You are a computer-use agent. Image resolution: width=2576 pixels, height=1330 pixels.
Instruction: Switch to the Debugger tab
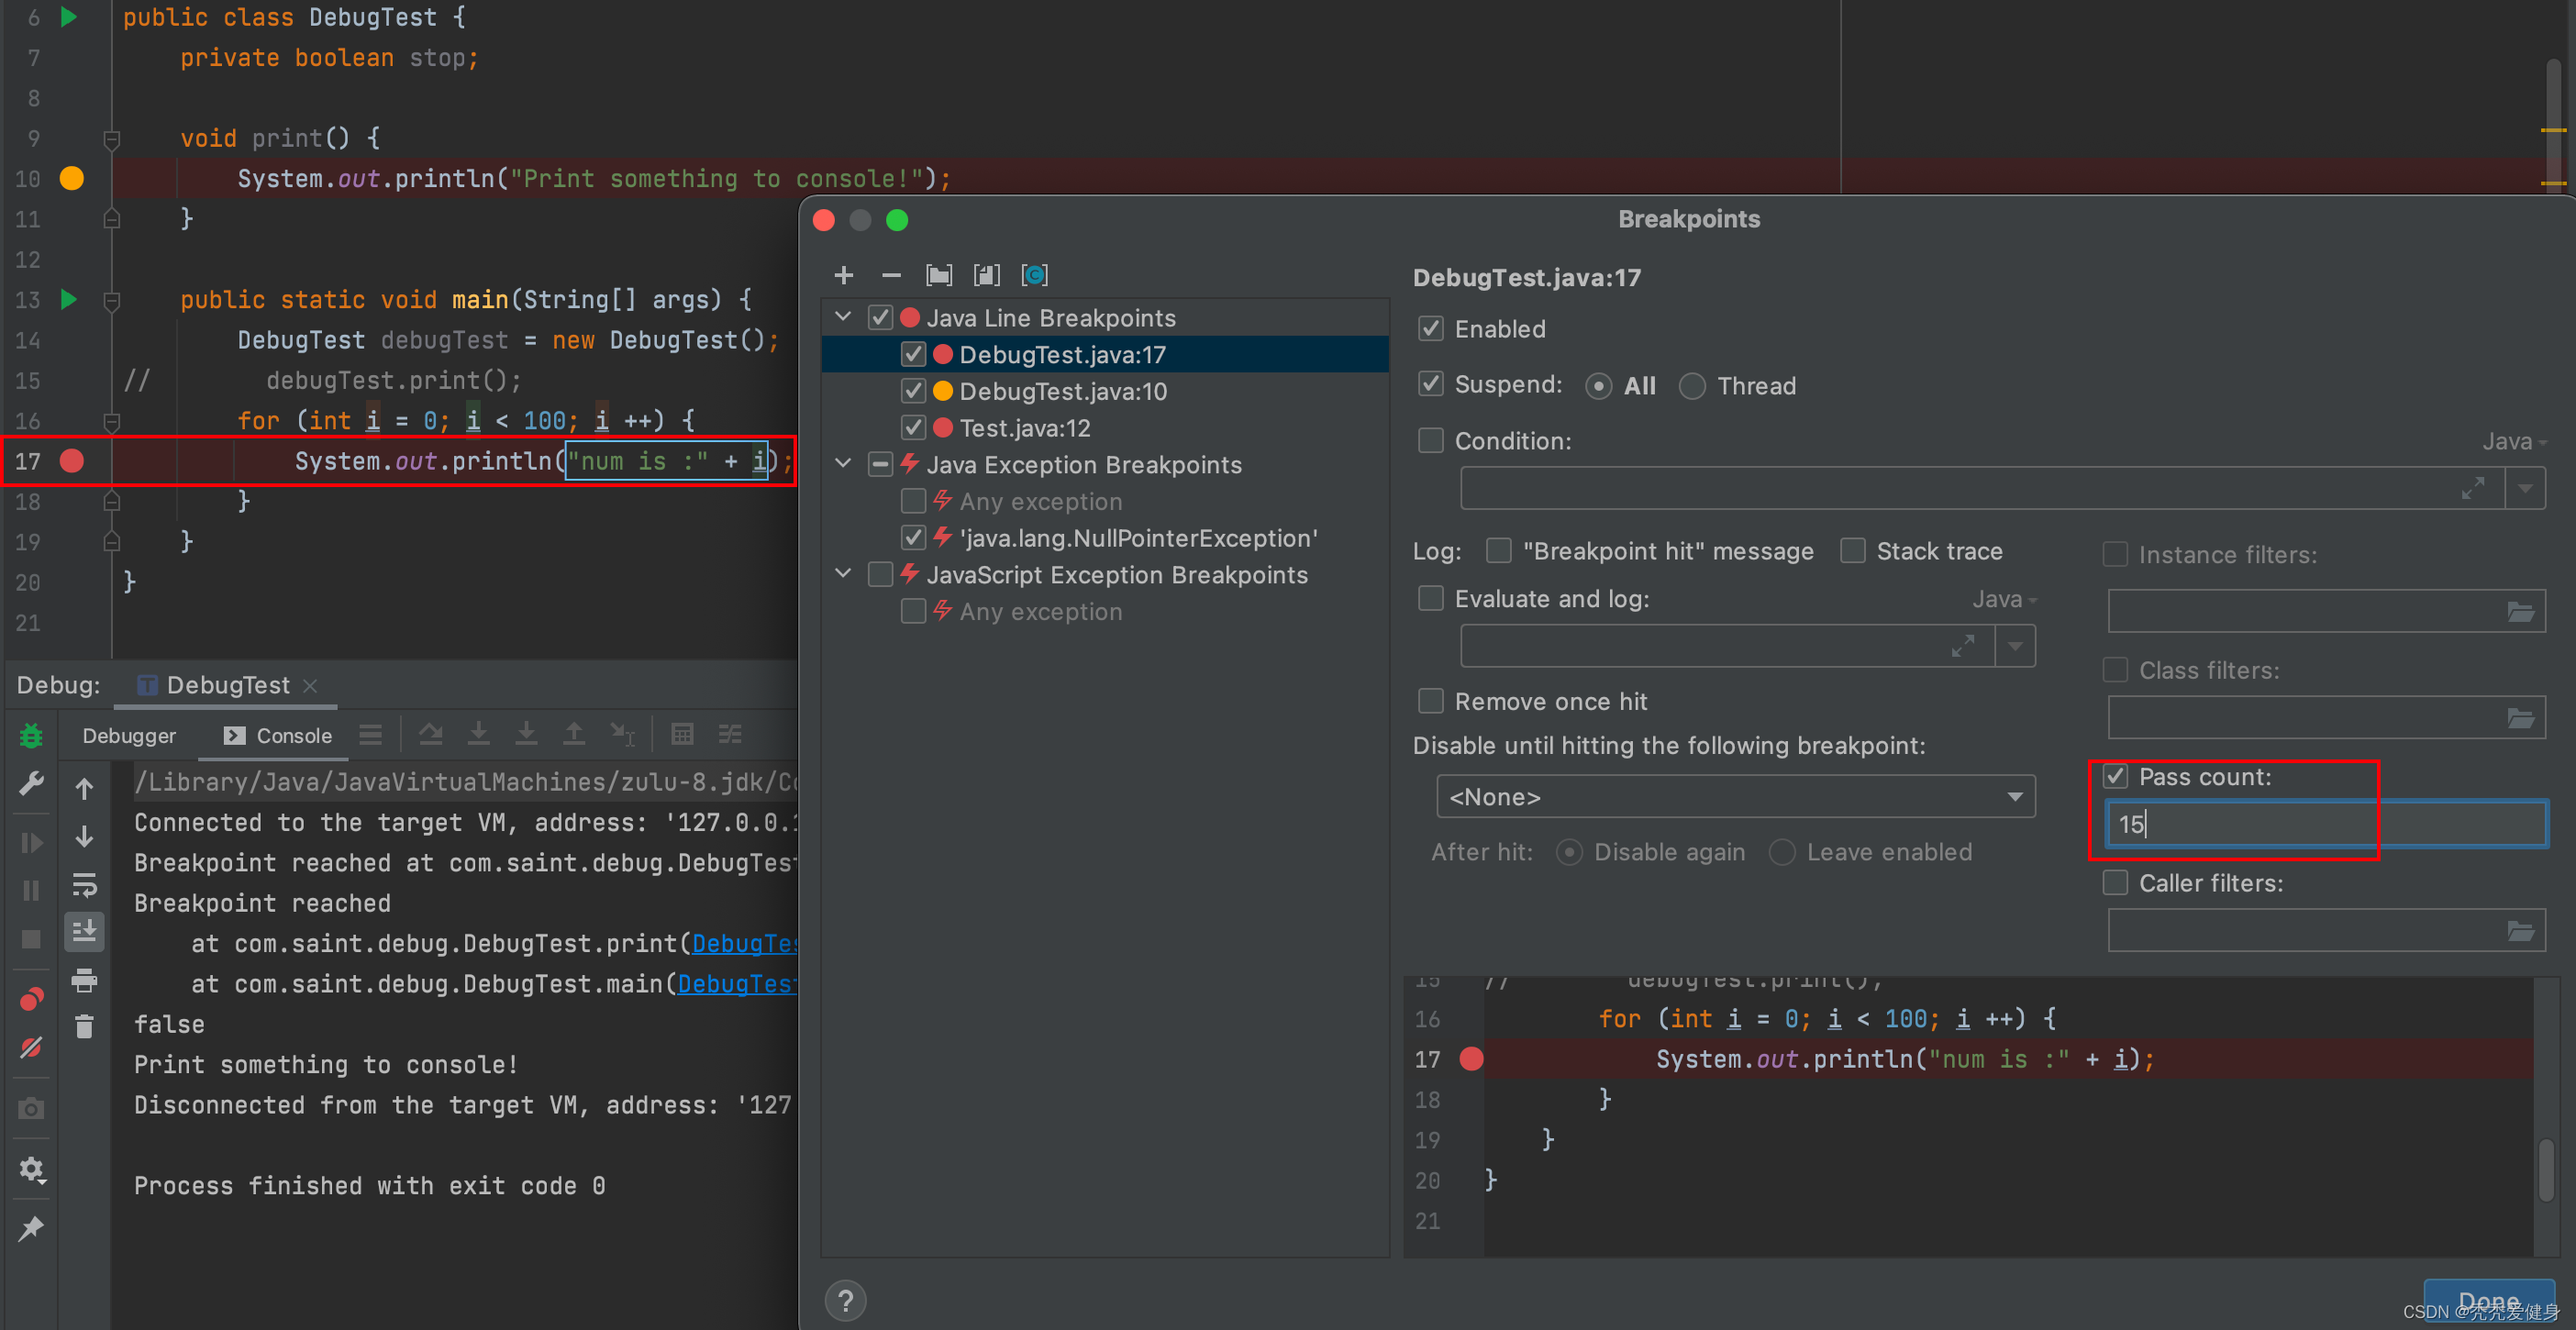click(129, 735)
